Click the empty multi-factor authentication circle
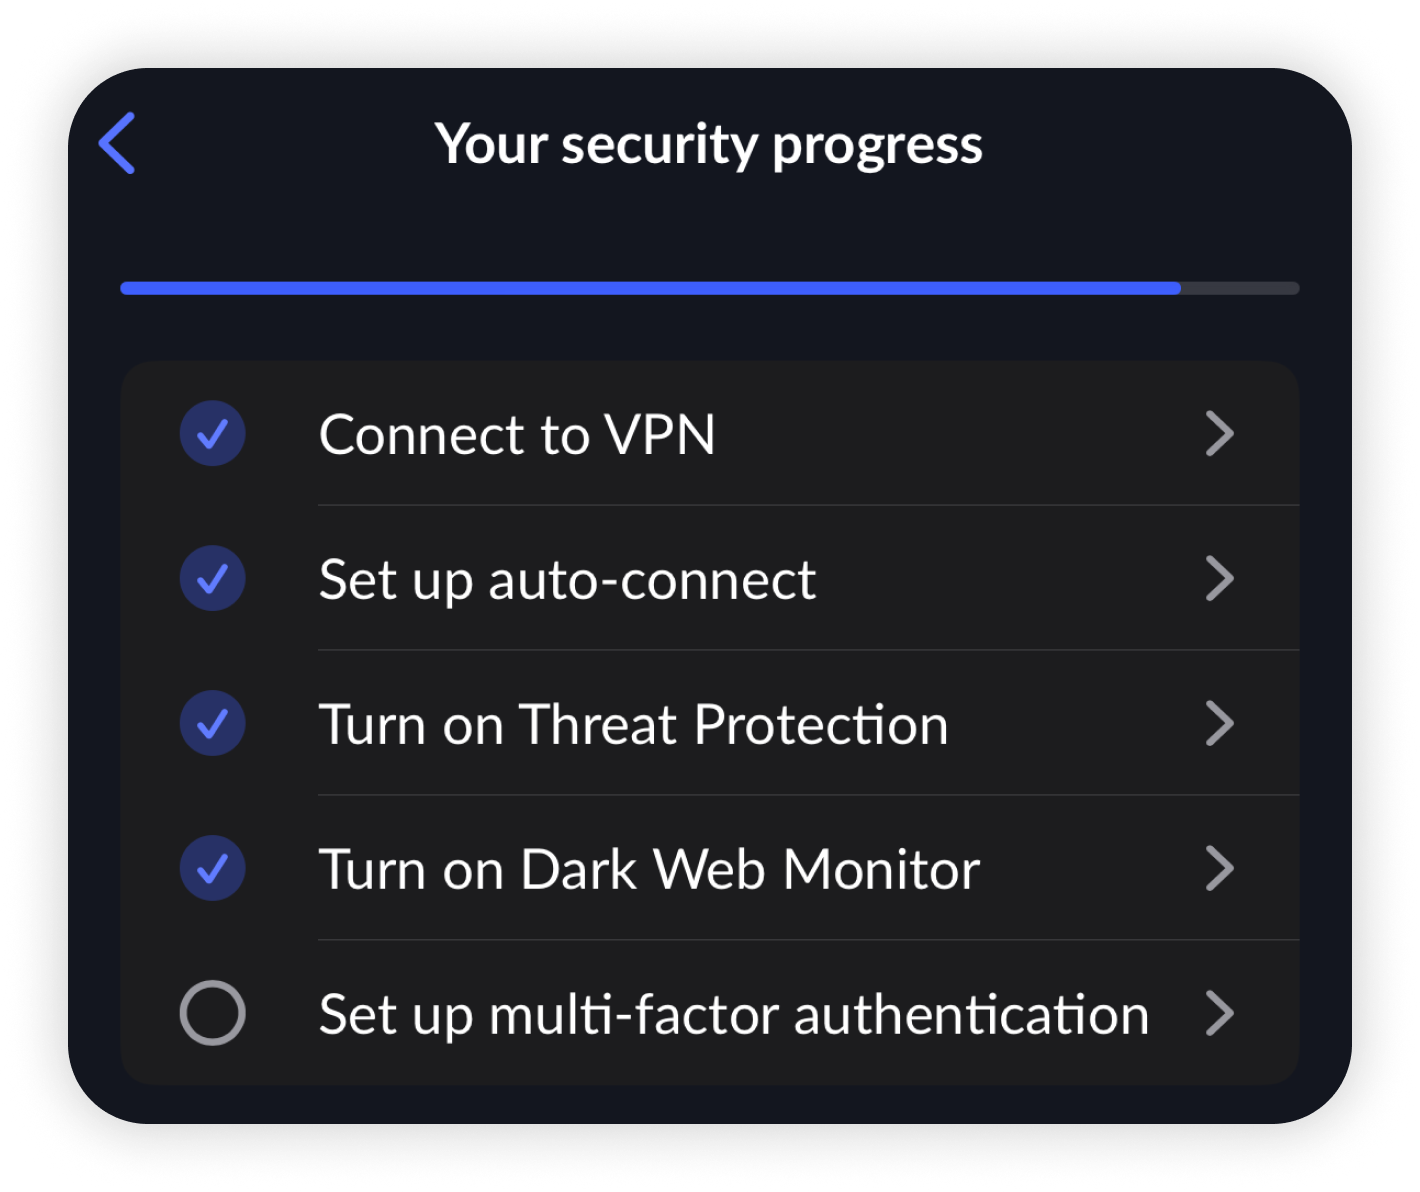The height and width of the screenshot is (1192, 1420). 212,1013
